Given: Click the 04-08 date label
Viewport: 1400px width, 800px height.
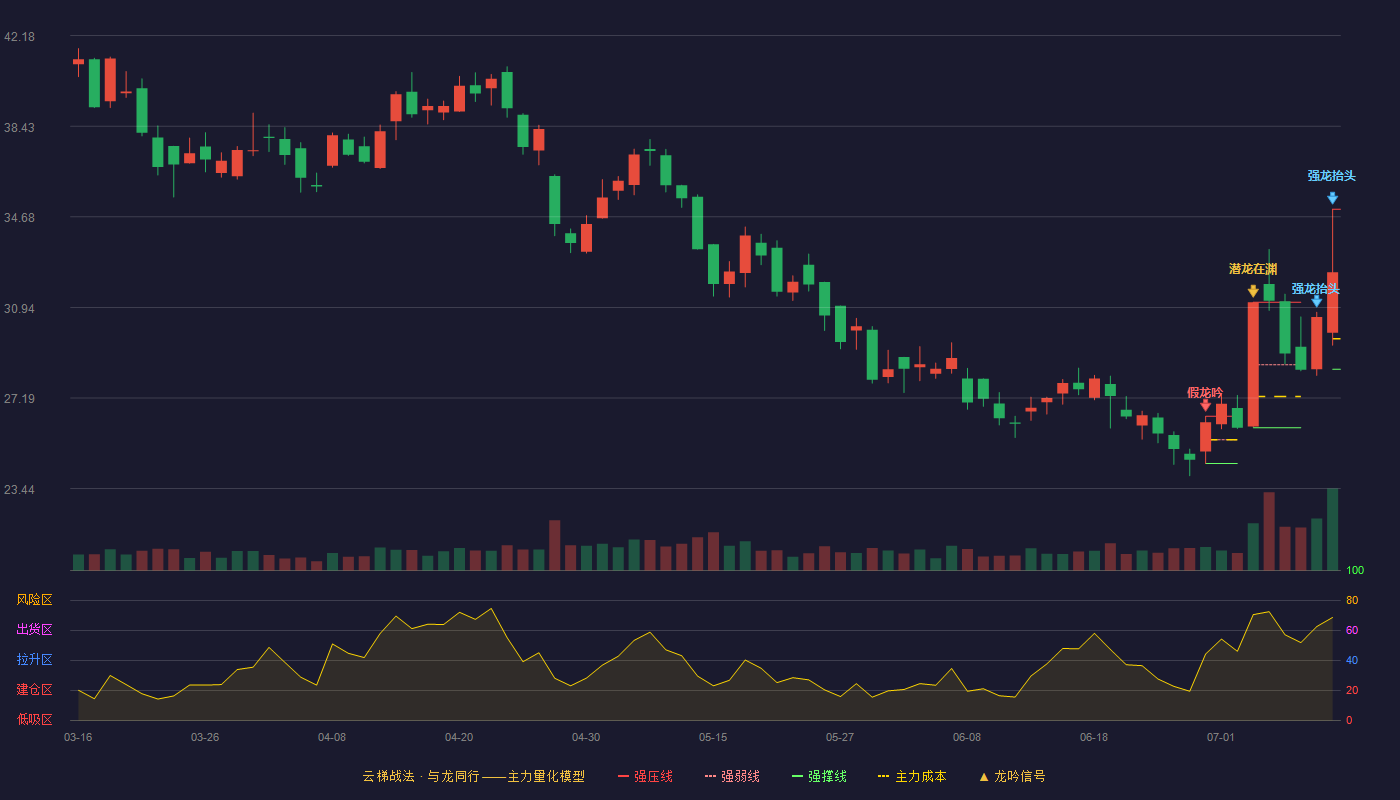Looking at the screenshot, I should [x=332, y=737].
